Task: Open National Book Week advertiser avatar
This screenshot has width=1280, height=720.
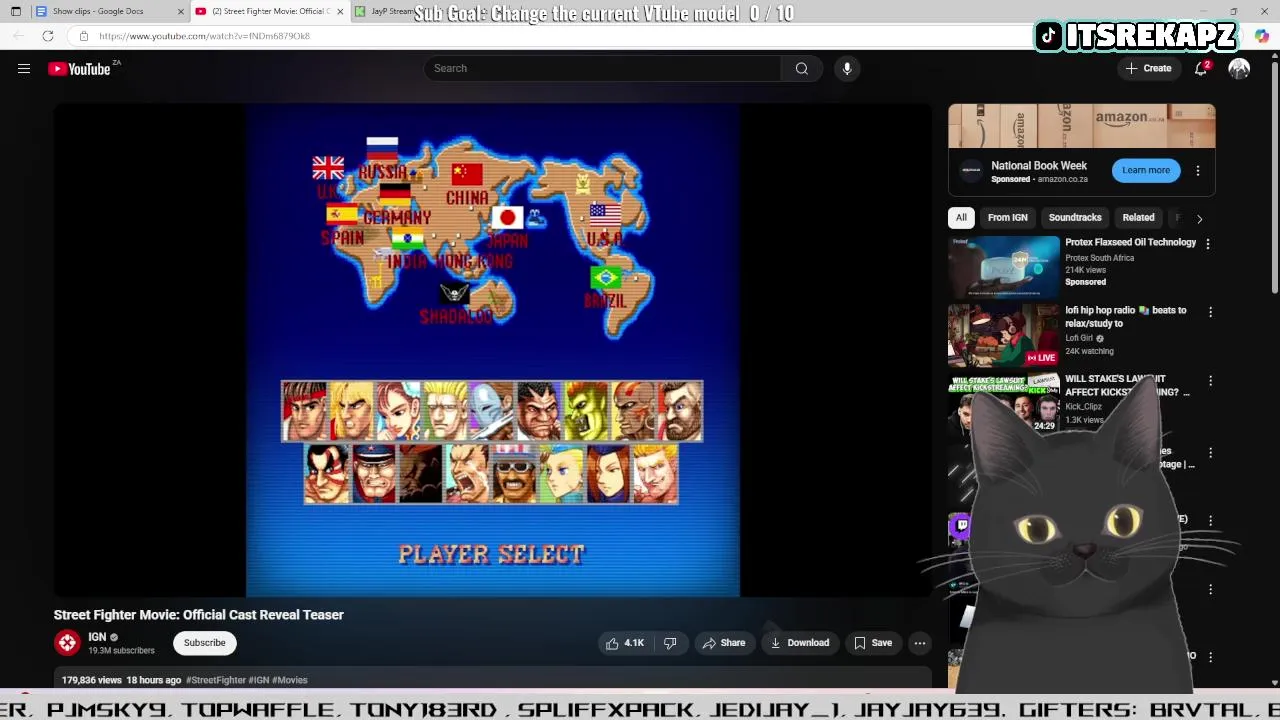Action: point(971,171)
